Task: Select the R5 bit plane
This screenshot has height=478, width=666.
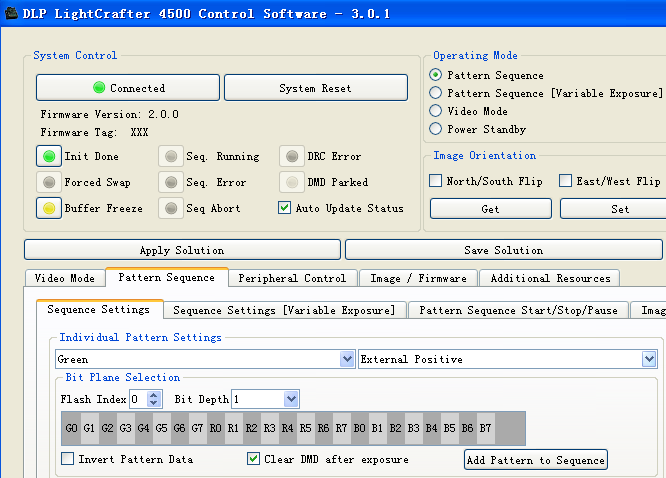Action: tap(305, 428)
